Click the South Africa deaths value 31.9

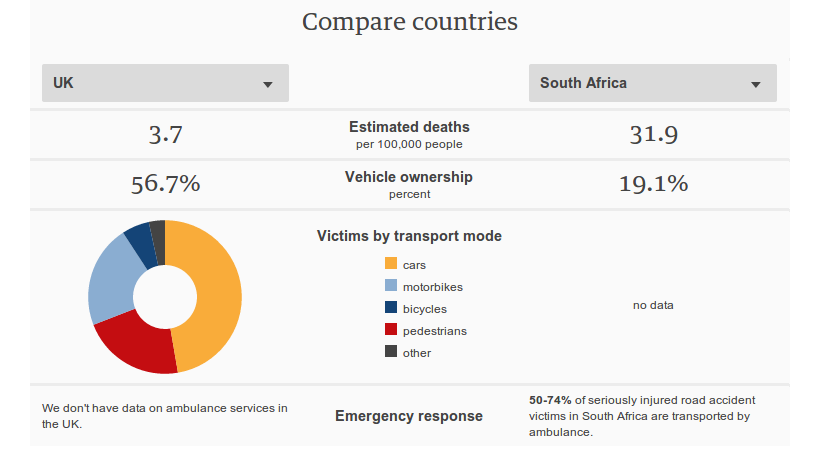tap(652, 135)
